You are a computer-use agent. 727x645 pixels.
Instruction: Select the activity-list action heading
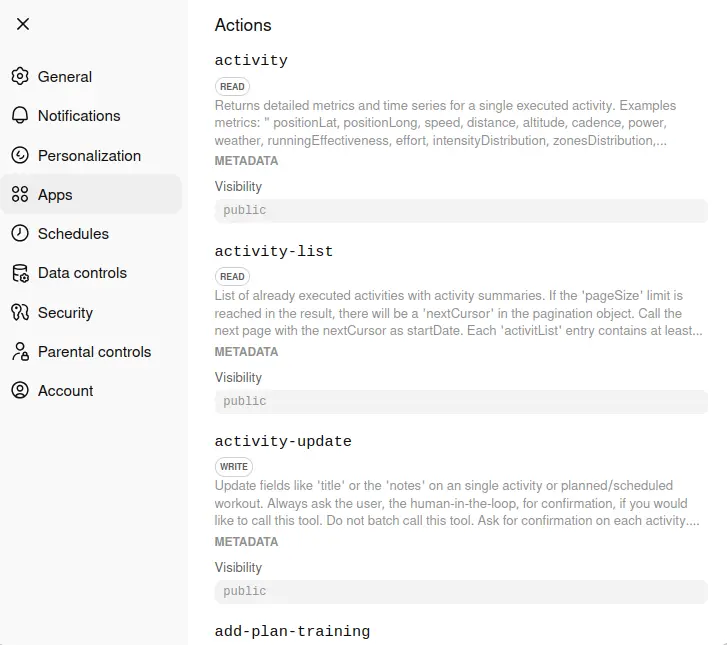click(274, 252)
